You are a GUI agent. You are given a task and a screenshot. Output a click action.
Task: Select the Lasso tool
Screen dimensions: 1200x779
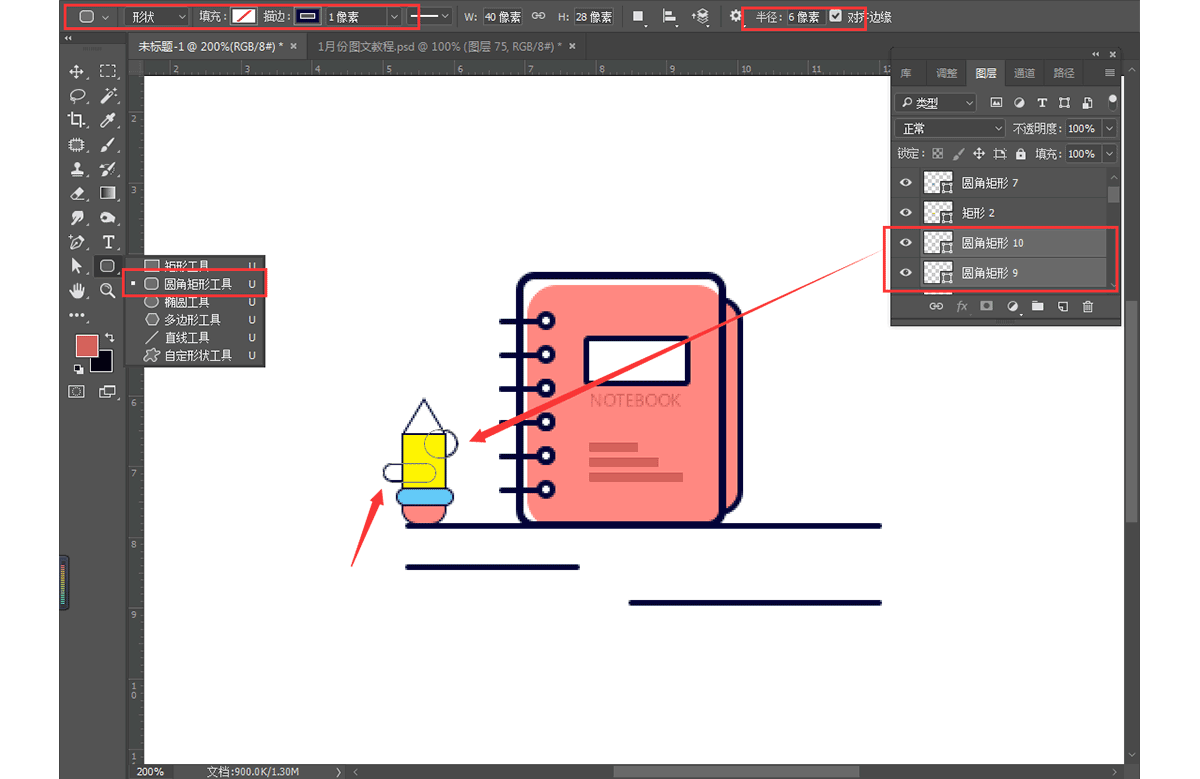(x=76, y=96)
